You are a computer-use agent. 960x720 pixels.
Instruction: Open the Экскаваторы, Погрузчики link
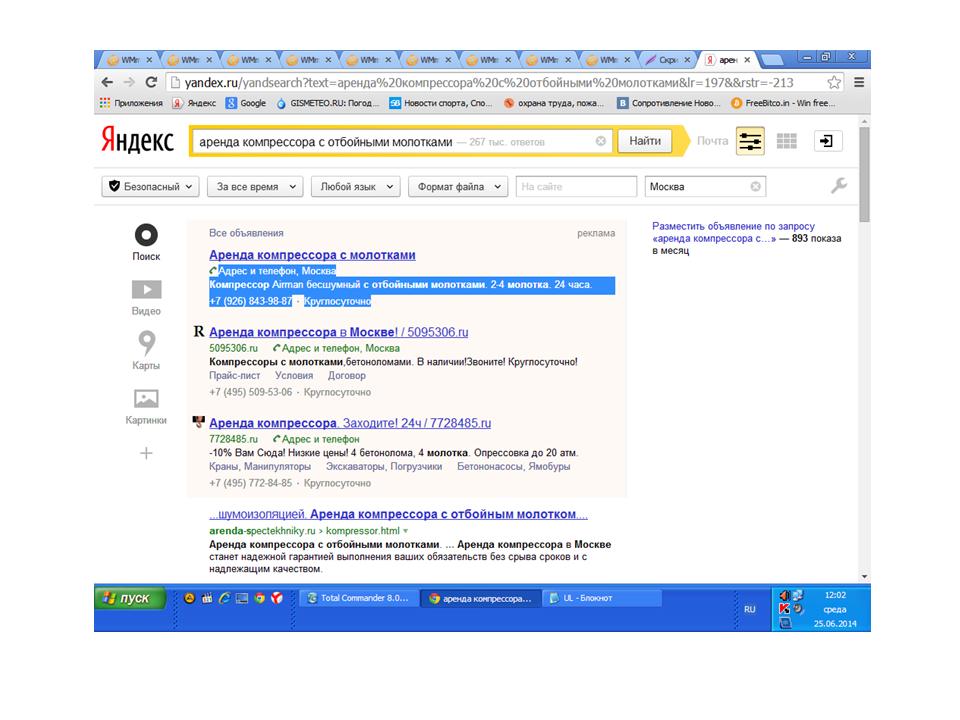coord(384,467)
